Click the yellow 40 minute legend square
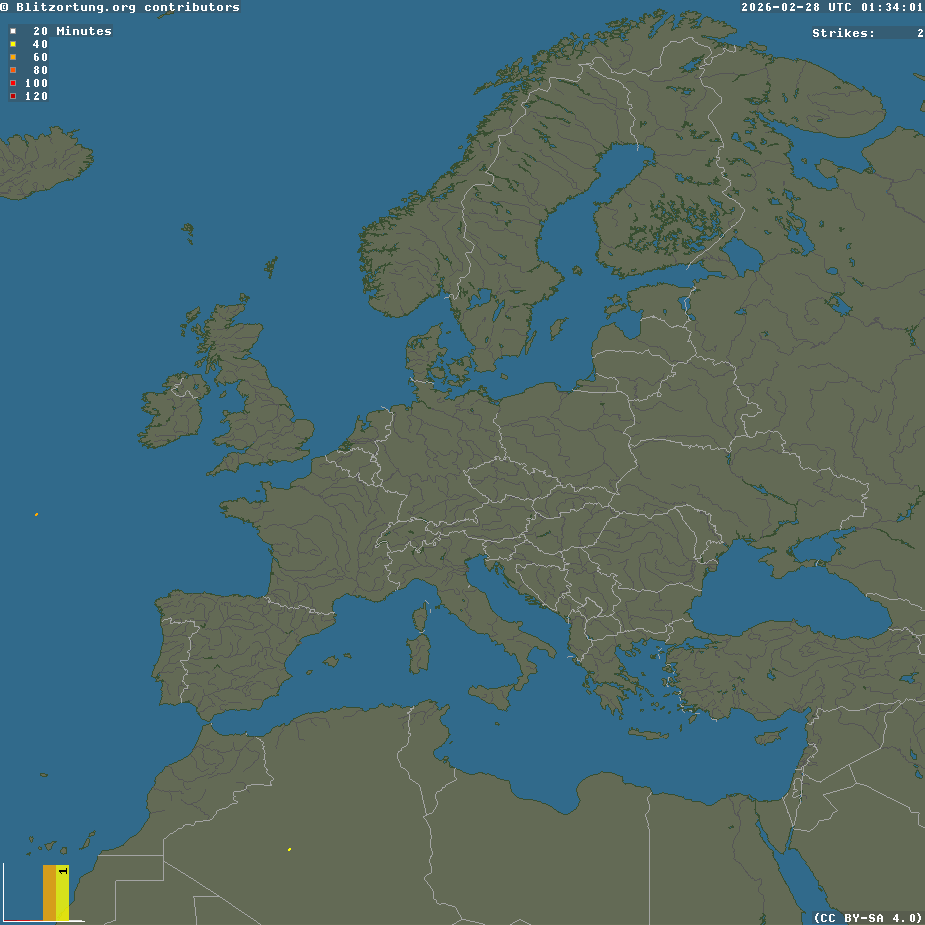The width and height of the screenshot is (925, 925). pyautogui.click(x=13, y=44)
